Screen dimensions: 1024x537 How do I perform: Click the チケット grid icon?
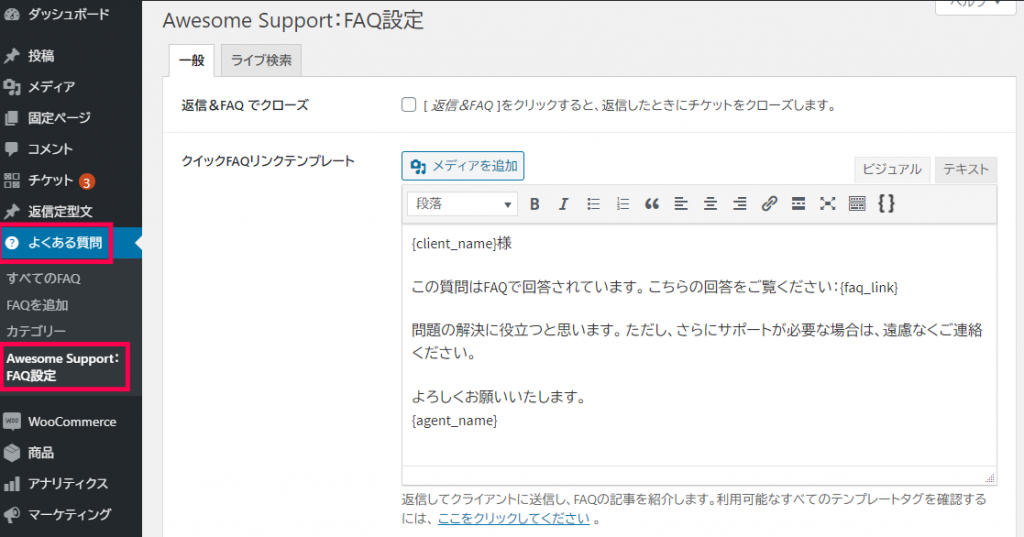[12, 180]
